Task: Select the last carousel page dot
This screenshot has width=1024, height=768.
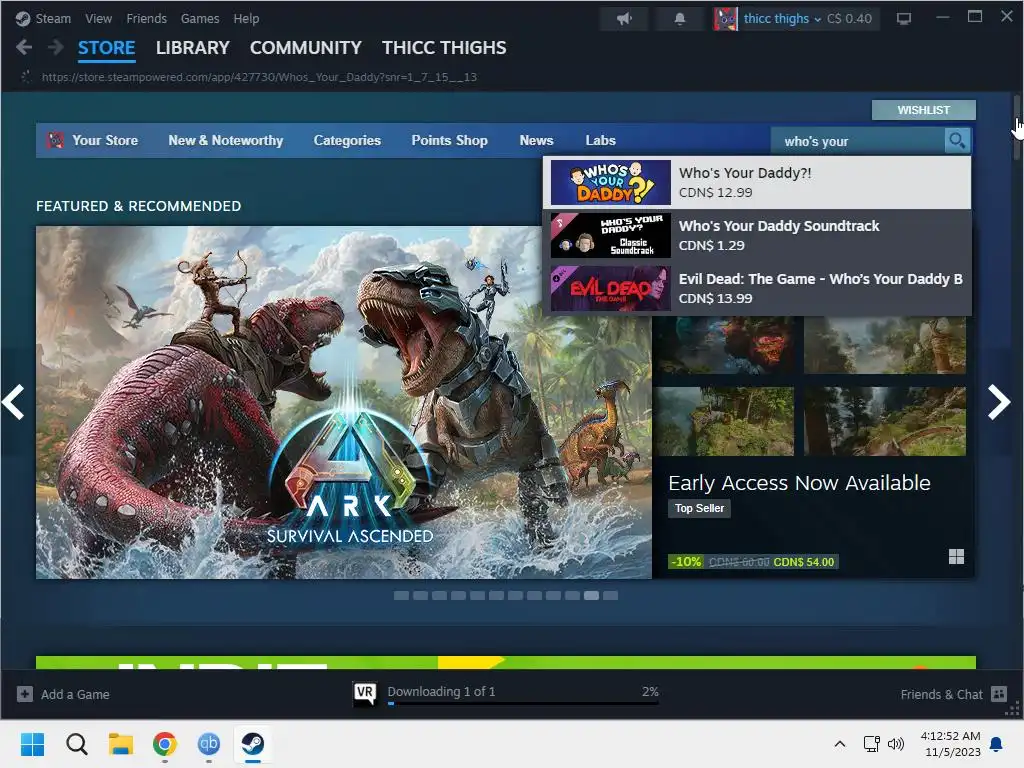Action: tap(610, 596)
